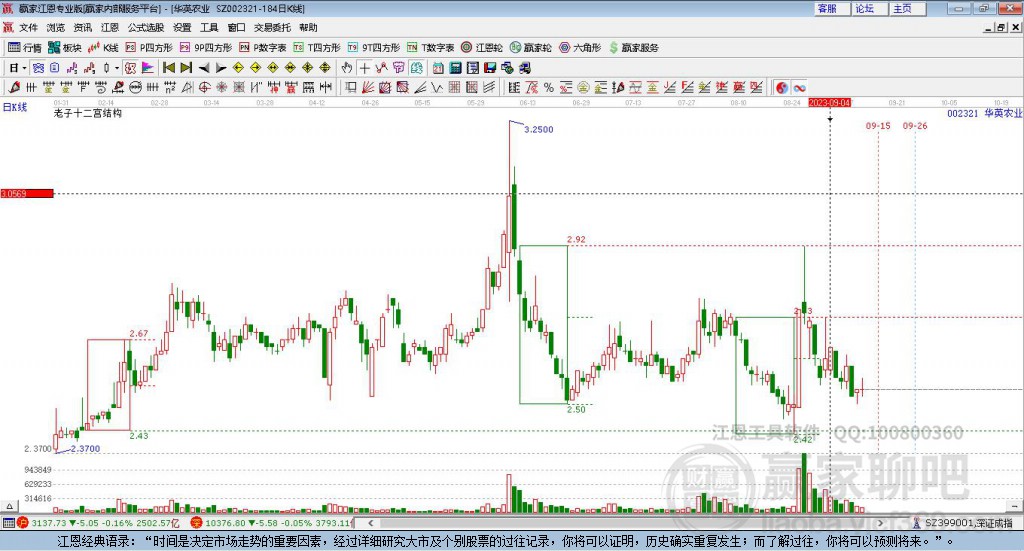Select the red target circle tool
The image size is (1024, 551).
coord(204,87)
